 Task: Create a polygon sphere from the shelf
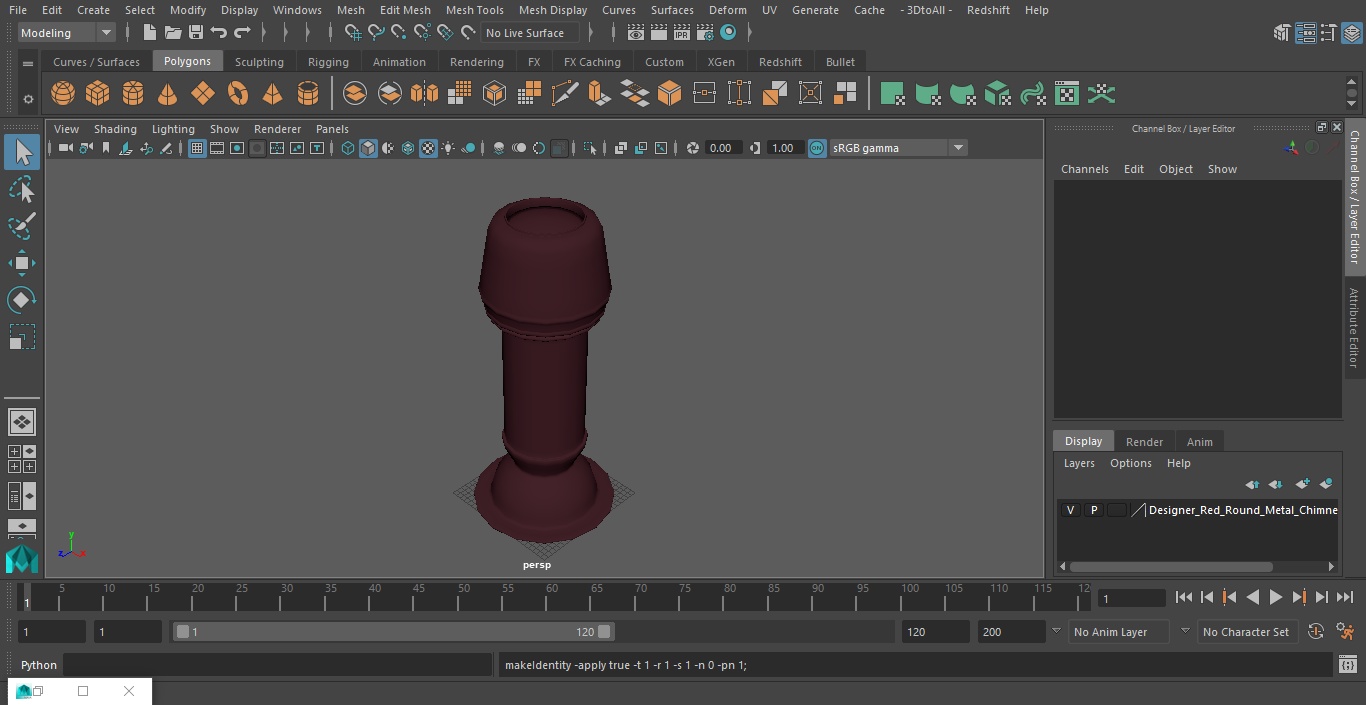coord(63,94)
